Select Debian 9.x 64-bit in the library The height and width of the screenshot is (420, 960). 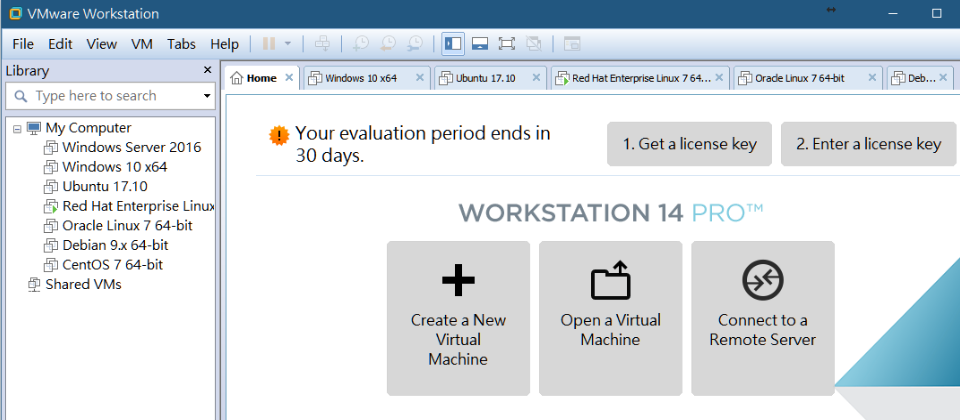coord(115,246)
